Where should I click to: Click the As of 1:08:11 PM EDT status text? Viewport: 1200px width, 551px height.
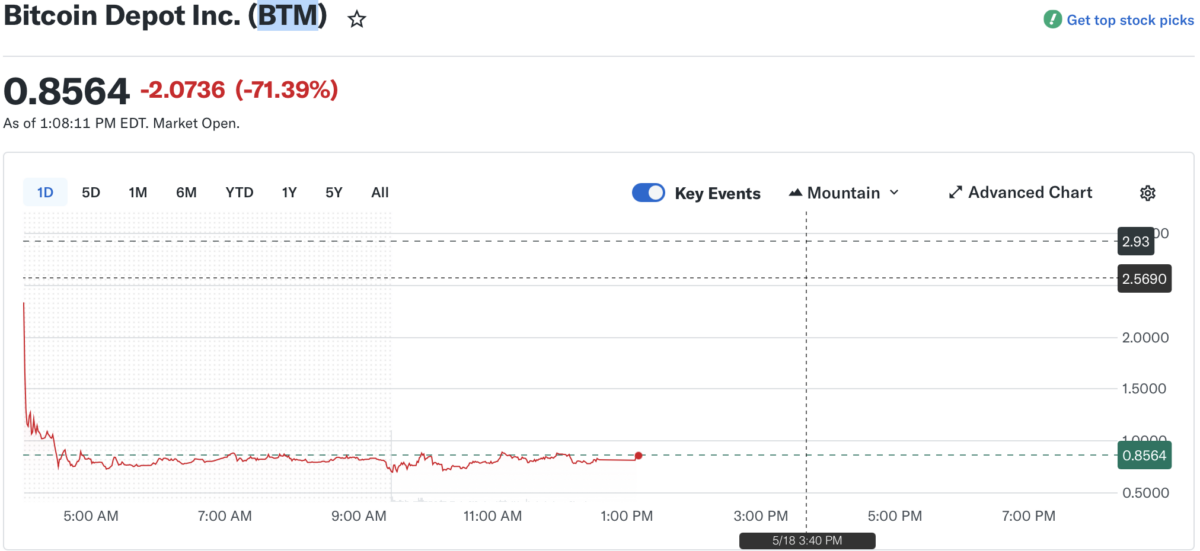coord(121,124)
